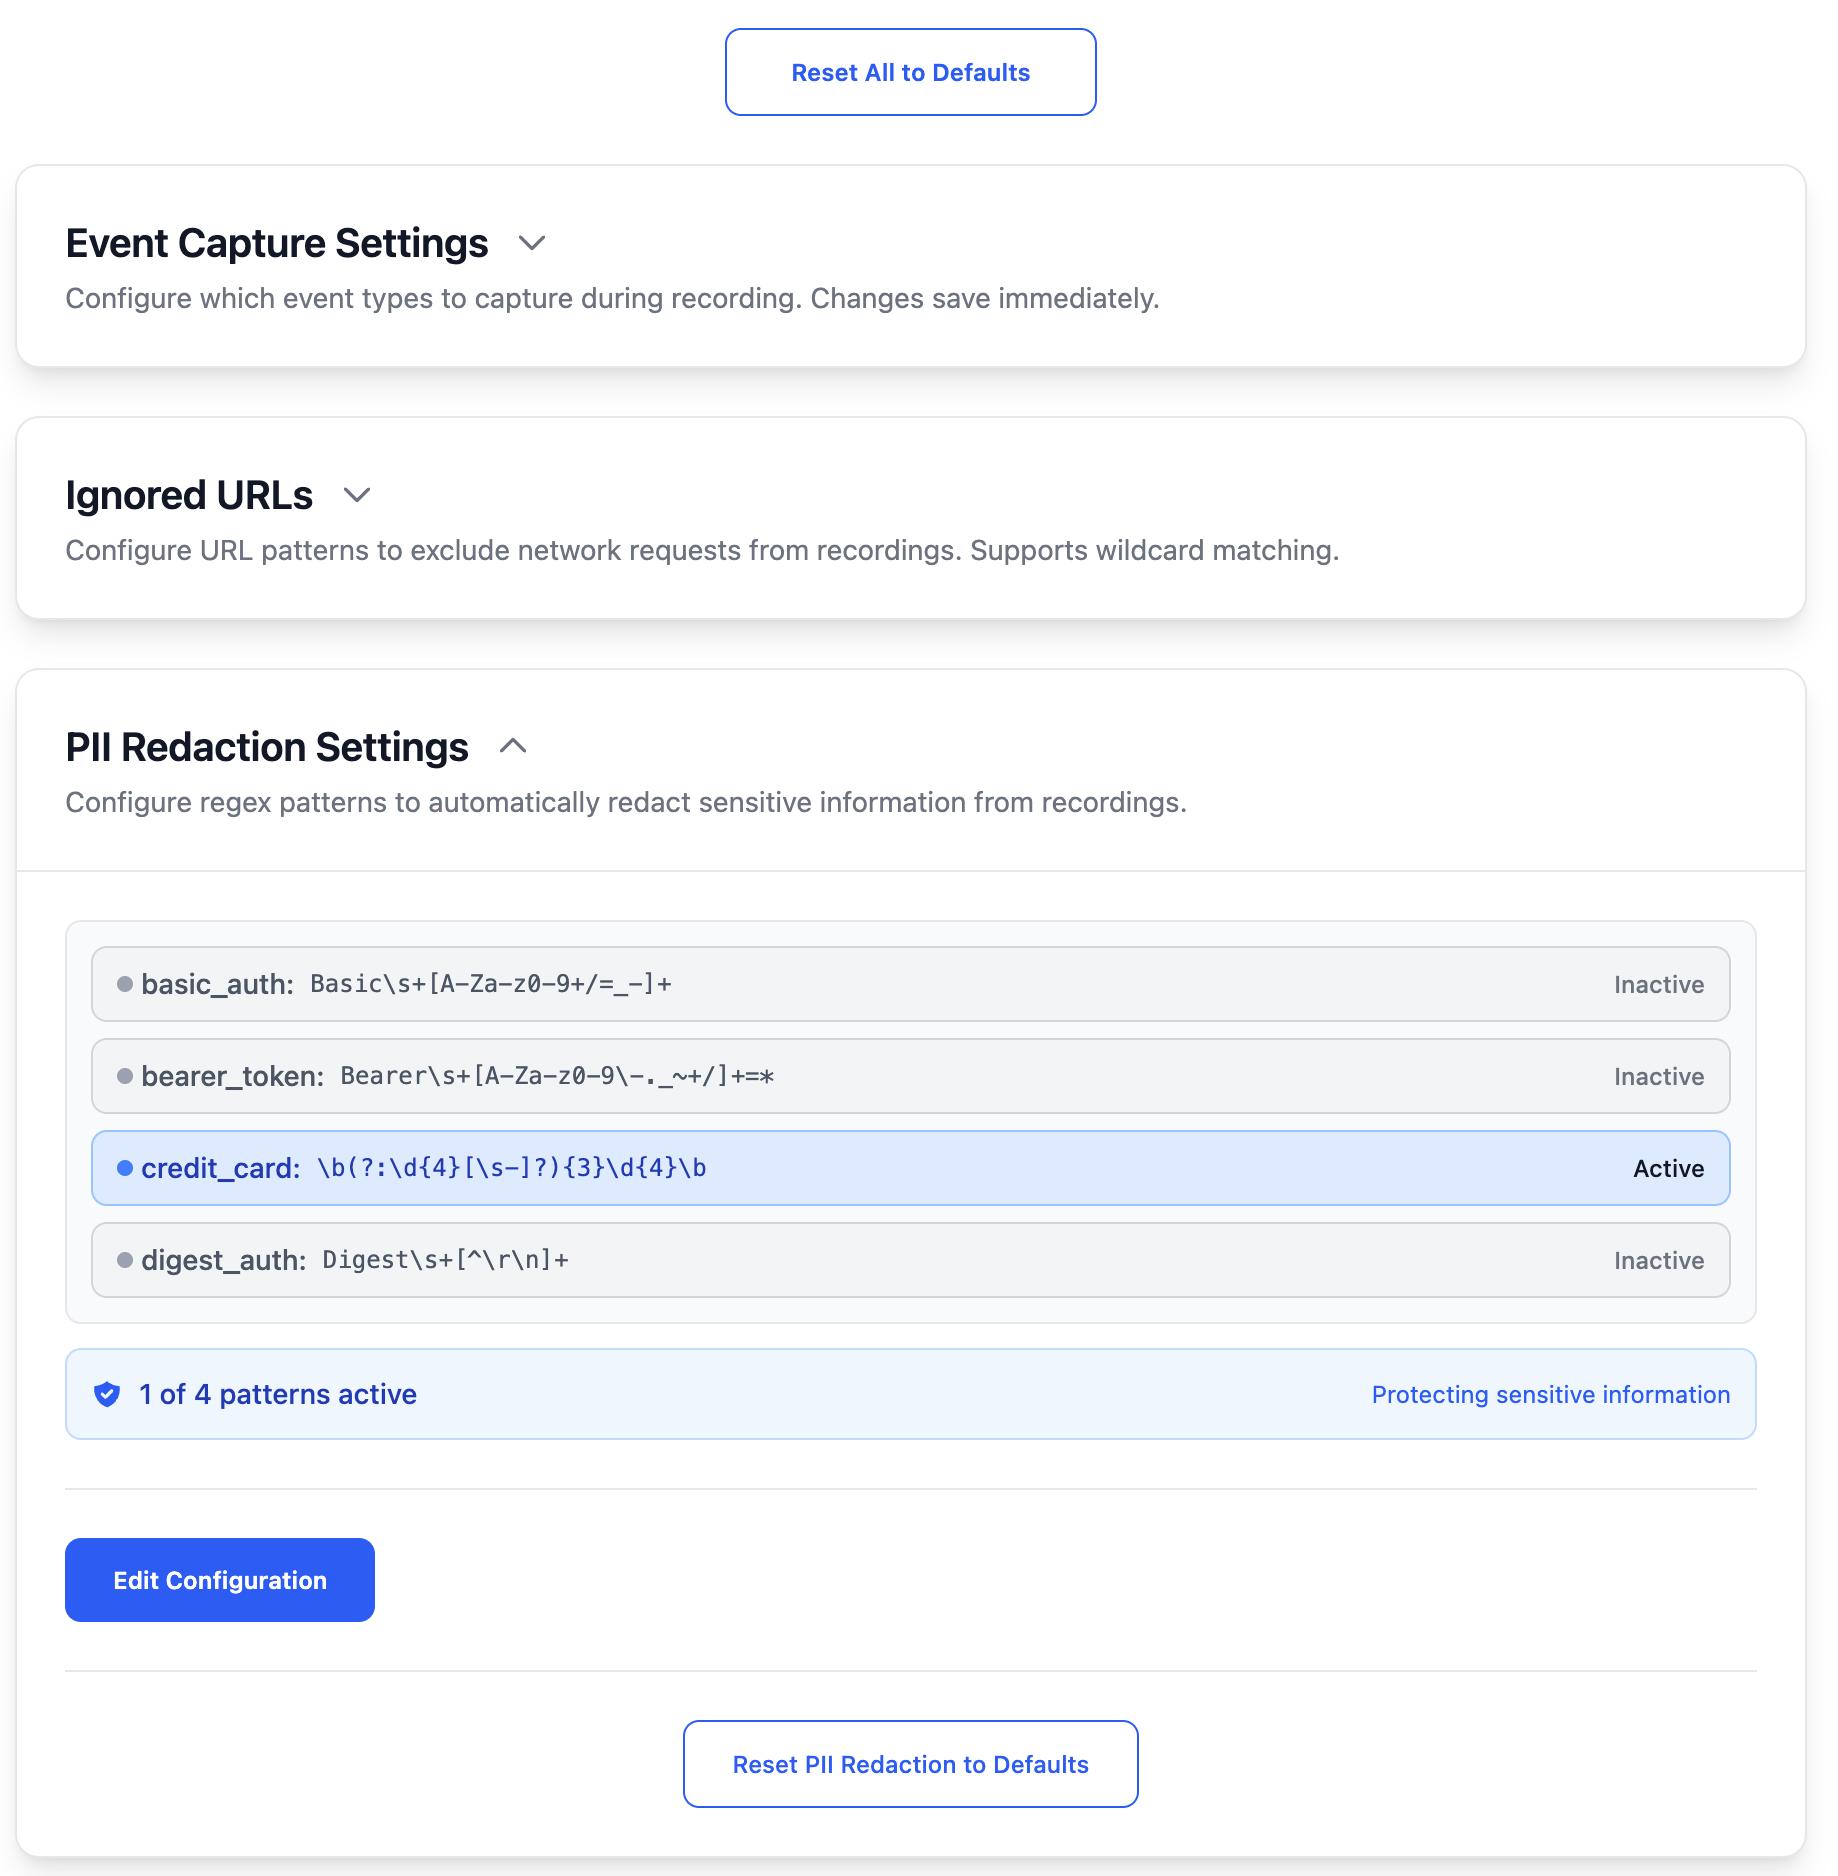1838x1876 pixels.
Task: Click Reset PII Redaction to Defaults
Action: [x=910, y=1764]
